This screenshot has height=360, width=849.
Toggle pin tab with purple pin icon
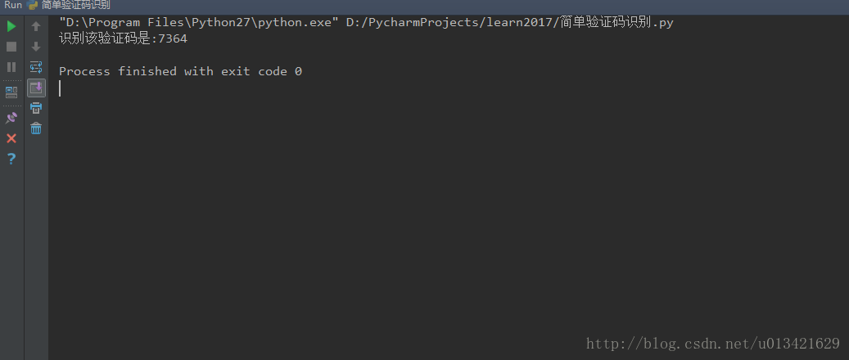pos(11,117)
